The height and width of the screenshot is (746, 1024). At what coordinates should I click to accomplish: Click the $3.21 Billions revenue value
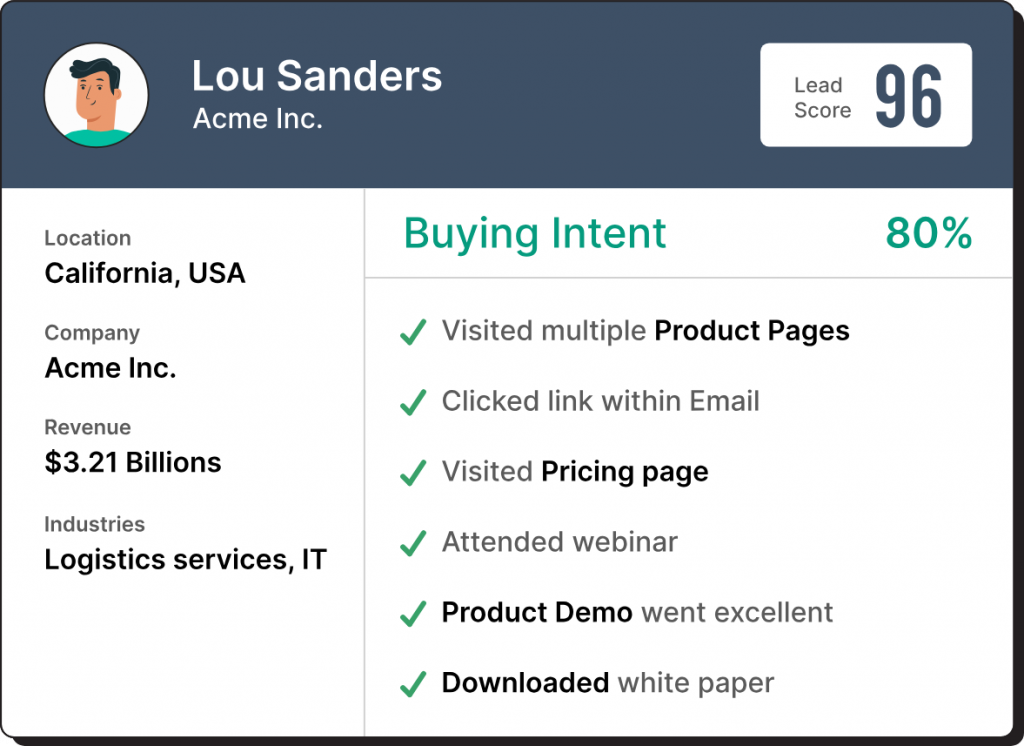[133, 462]
